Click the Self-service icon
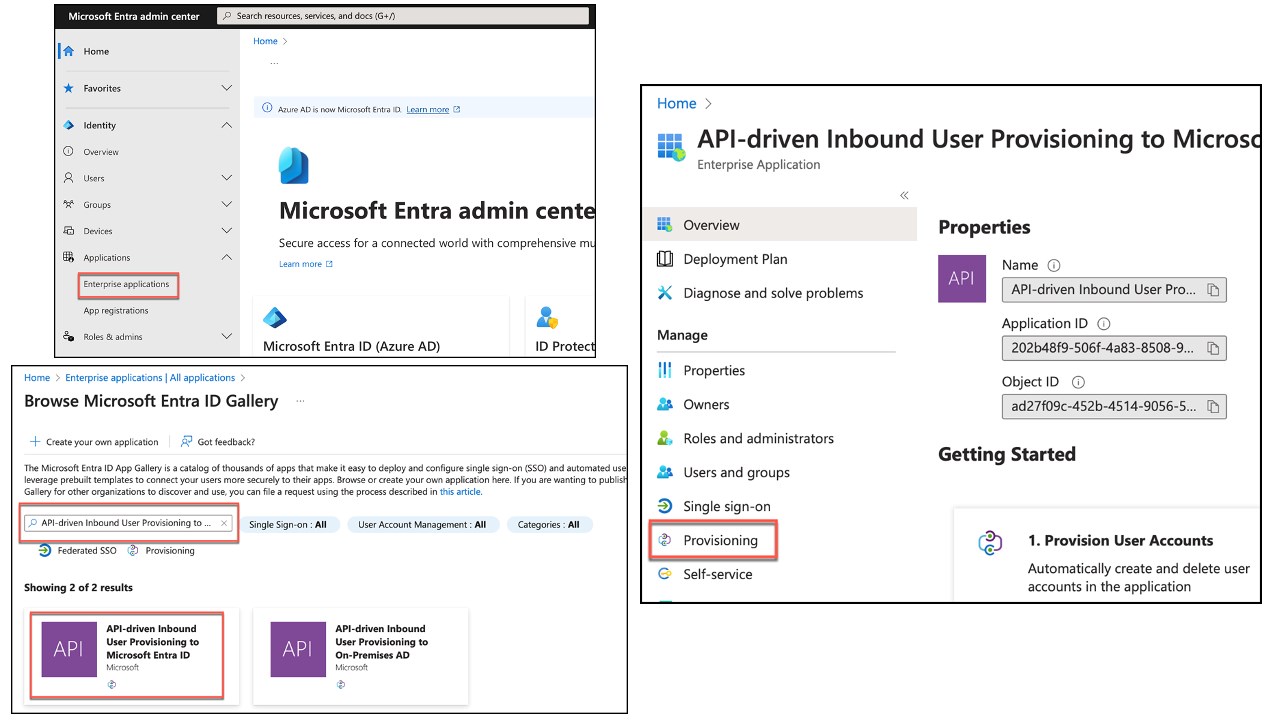1280x720 pixels. 665,574
